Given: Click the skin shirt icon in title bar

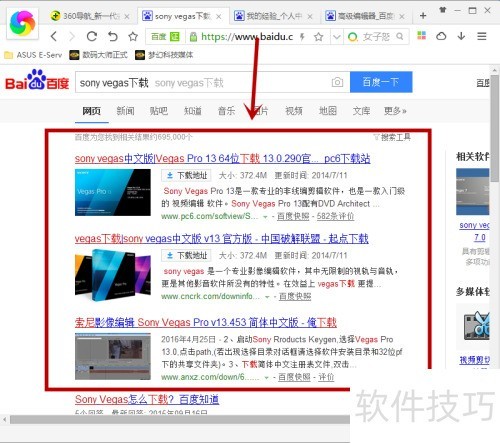Looking at the screenshot, I should coord(443,10).
